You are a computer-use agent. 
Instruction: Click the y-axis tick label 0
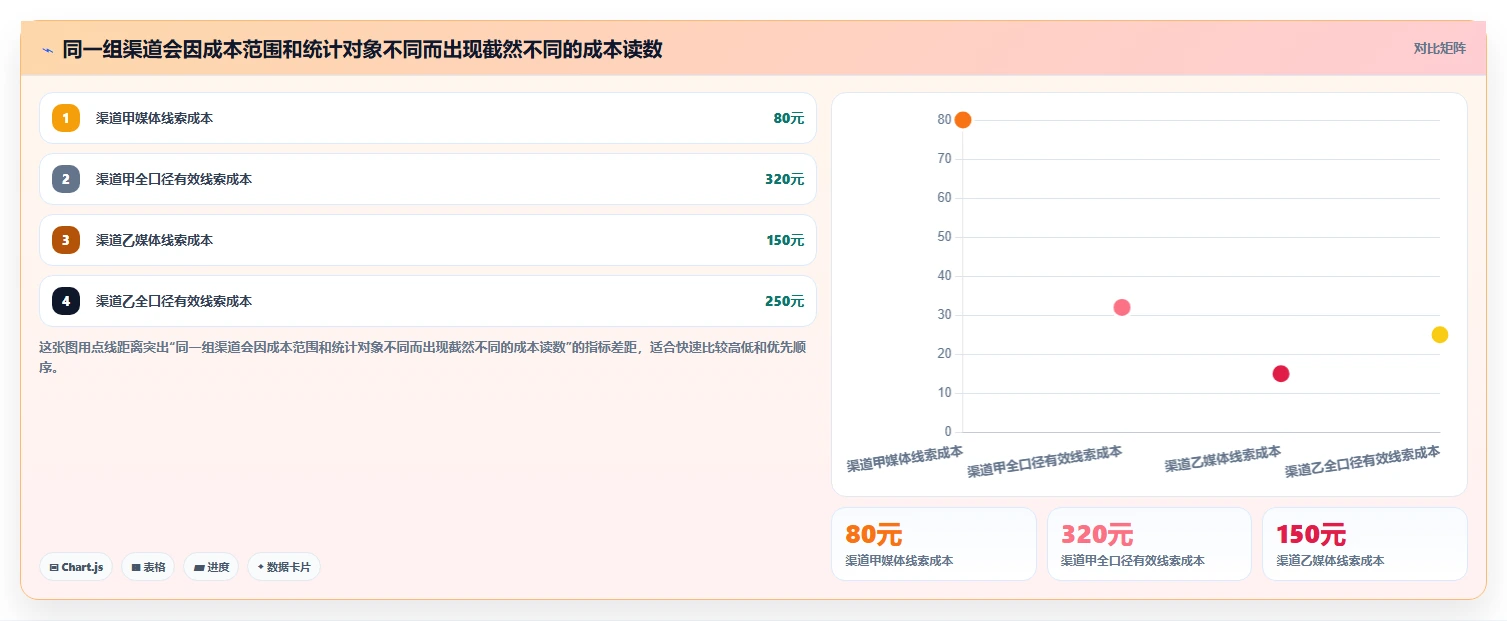(948, 432)
